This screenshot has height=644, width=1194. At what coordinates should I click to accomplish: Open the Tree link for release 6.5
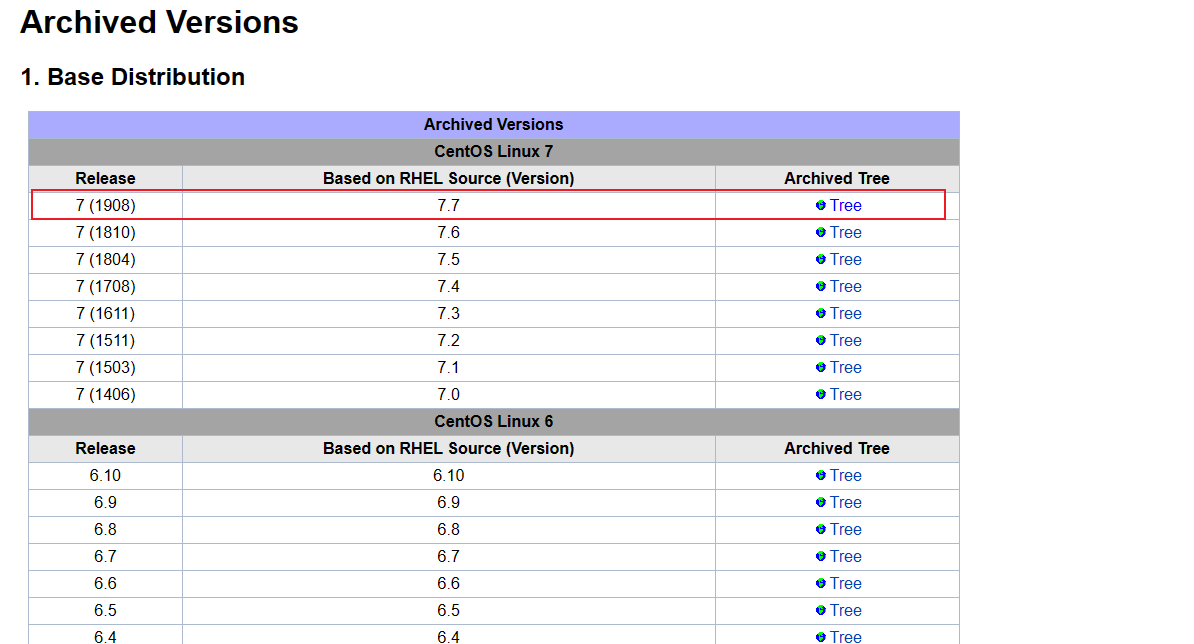click(845, 611)
